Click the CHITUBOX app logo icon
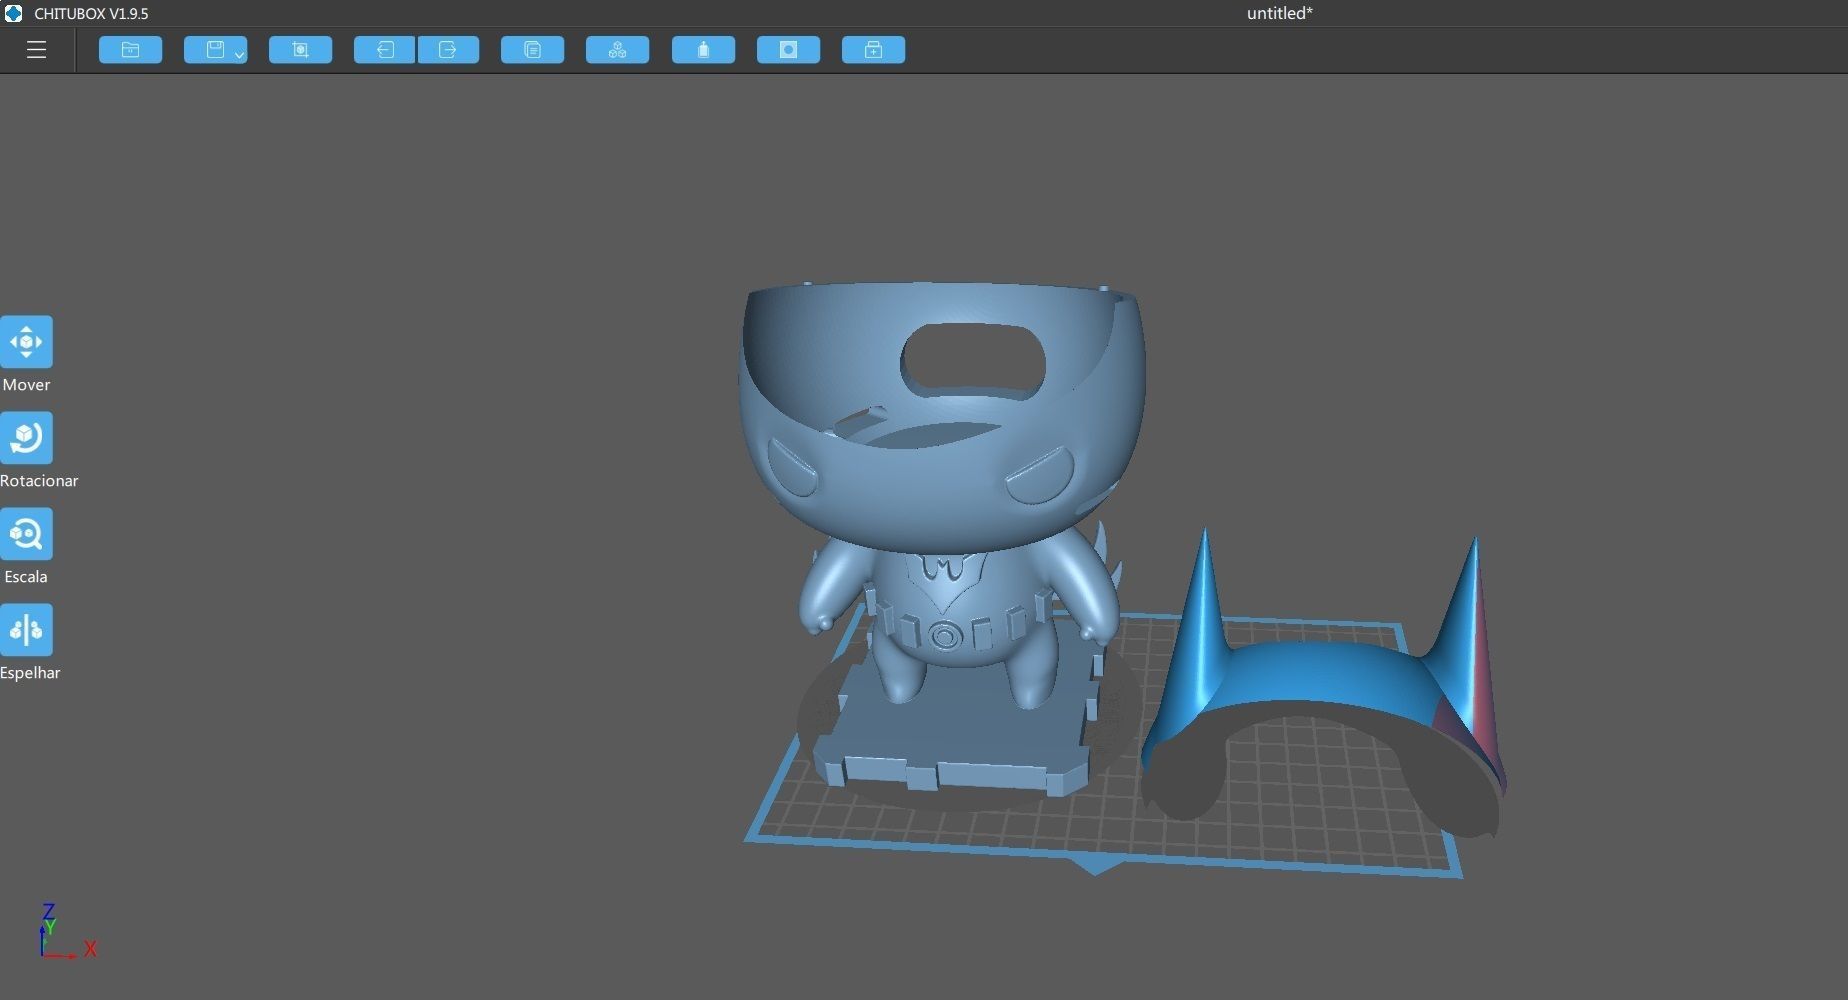The image size is (1848, 1000). [x=13, y=13]
